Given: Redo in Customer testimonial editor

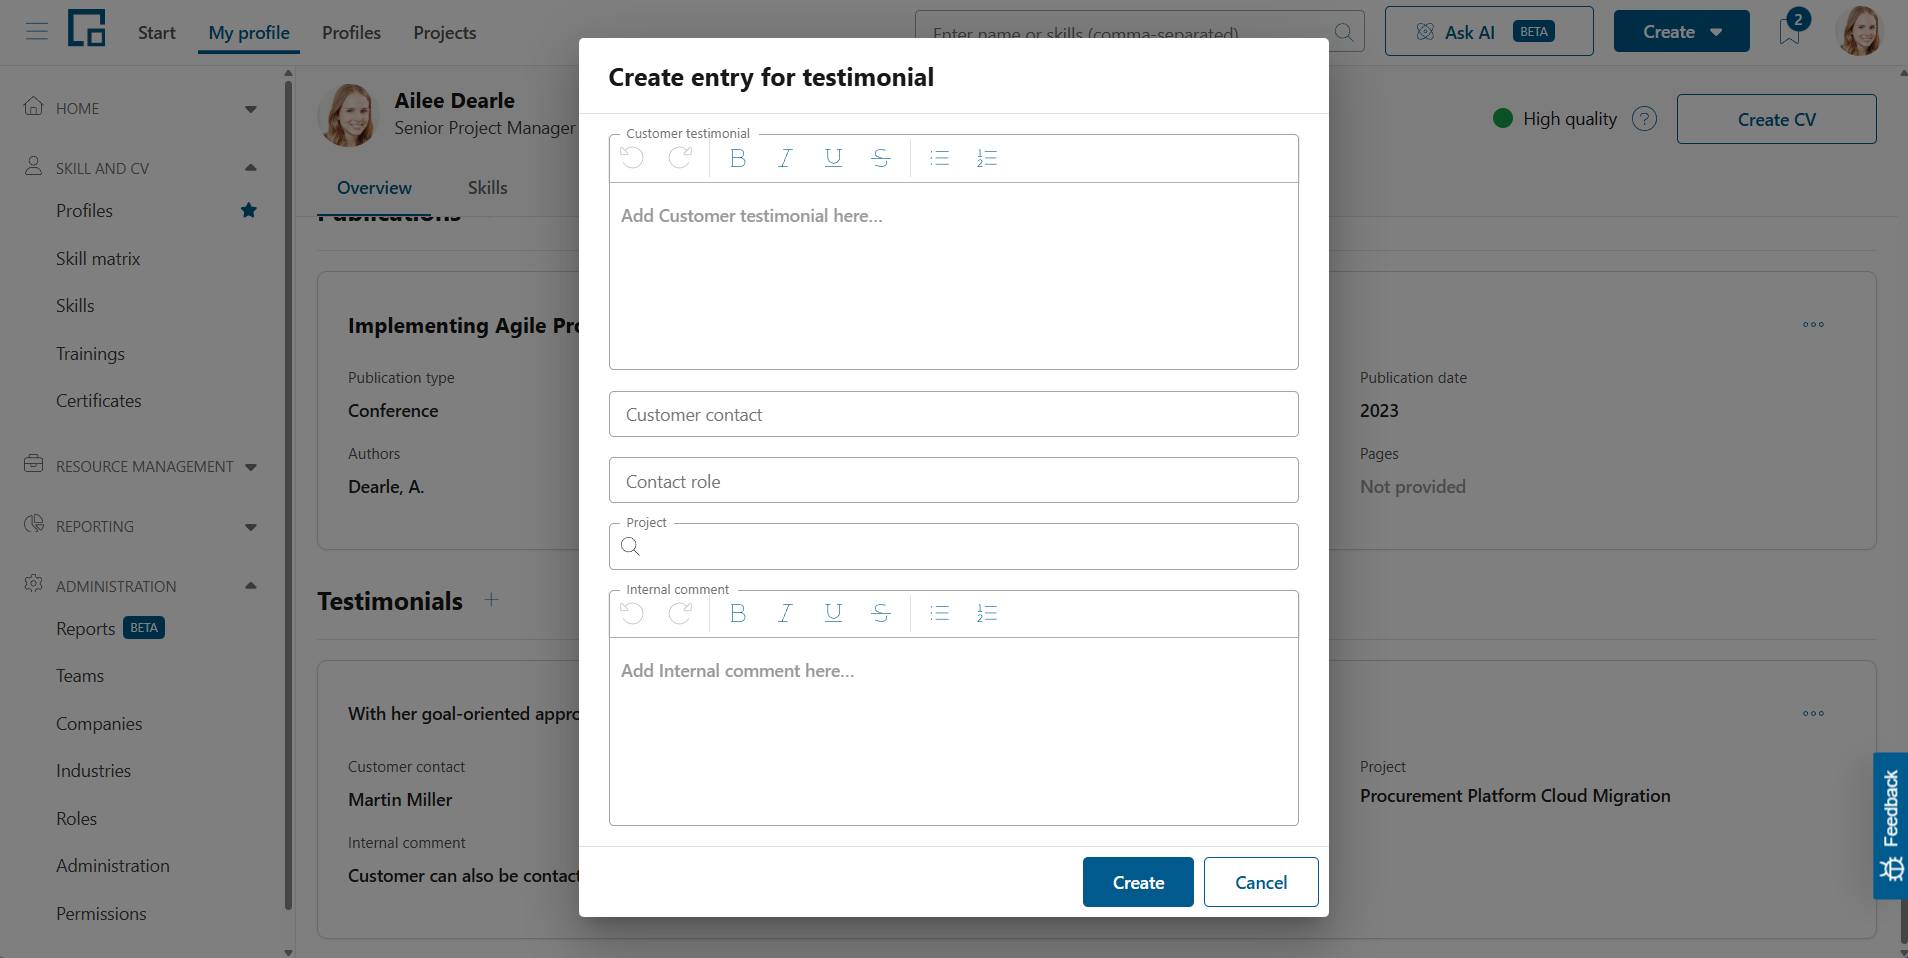Looking at the screenshot, I should (x=680, y=158).
